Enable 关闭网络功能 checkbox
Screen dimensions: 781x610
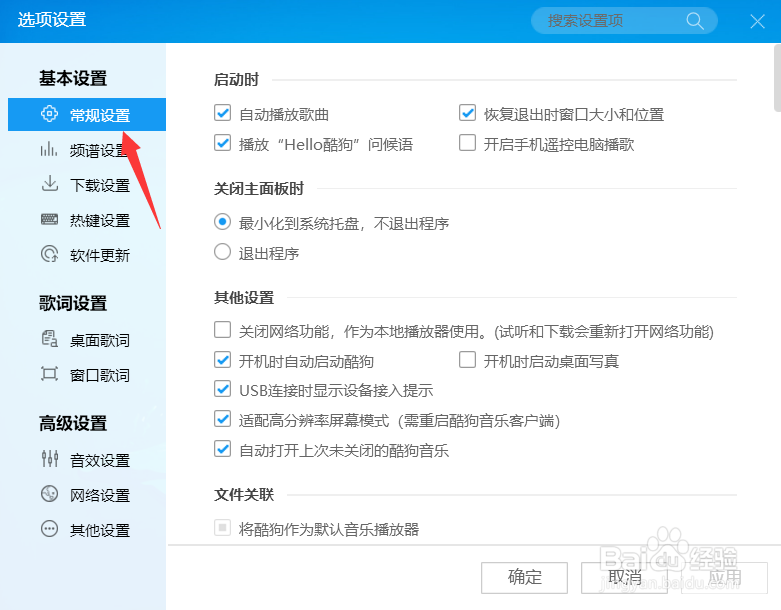[222, 330]
